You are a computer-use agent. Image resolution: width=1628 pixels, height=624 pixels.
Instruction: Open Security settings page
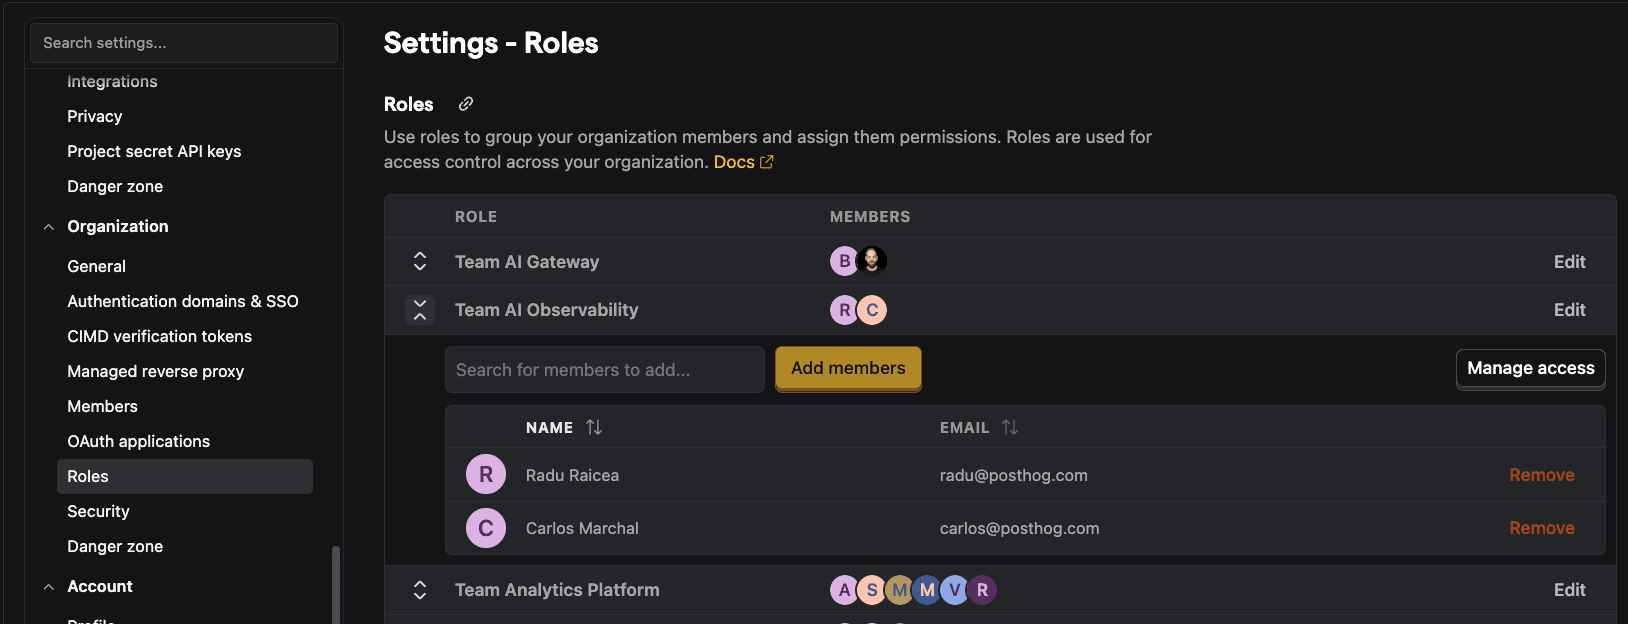(98, 512)
